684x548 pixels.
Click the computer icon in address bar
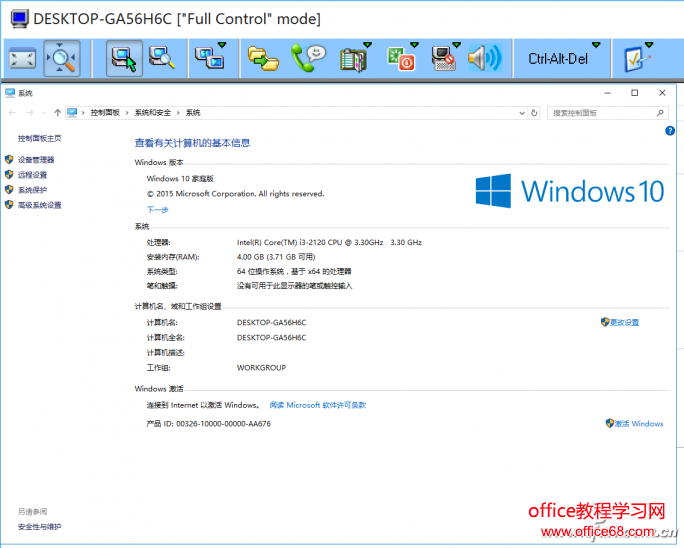coord(72,113)
